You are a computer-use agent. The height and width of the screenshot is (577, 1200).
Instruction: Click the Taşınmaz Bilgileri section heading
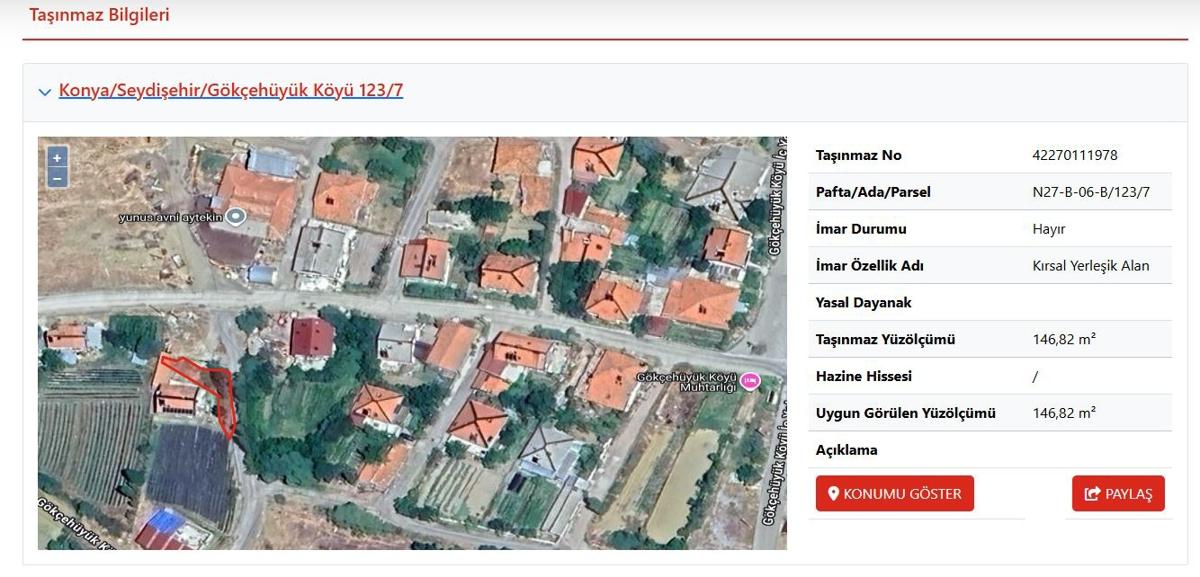(x=99, y=15)
